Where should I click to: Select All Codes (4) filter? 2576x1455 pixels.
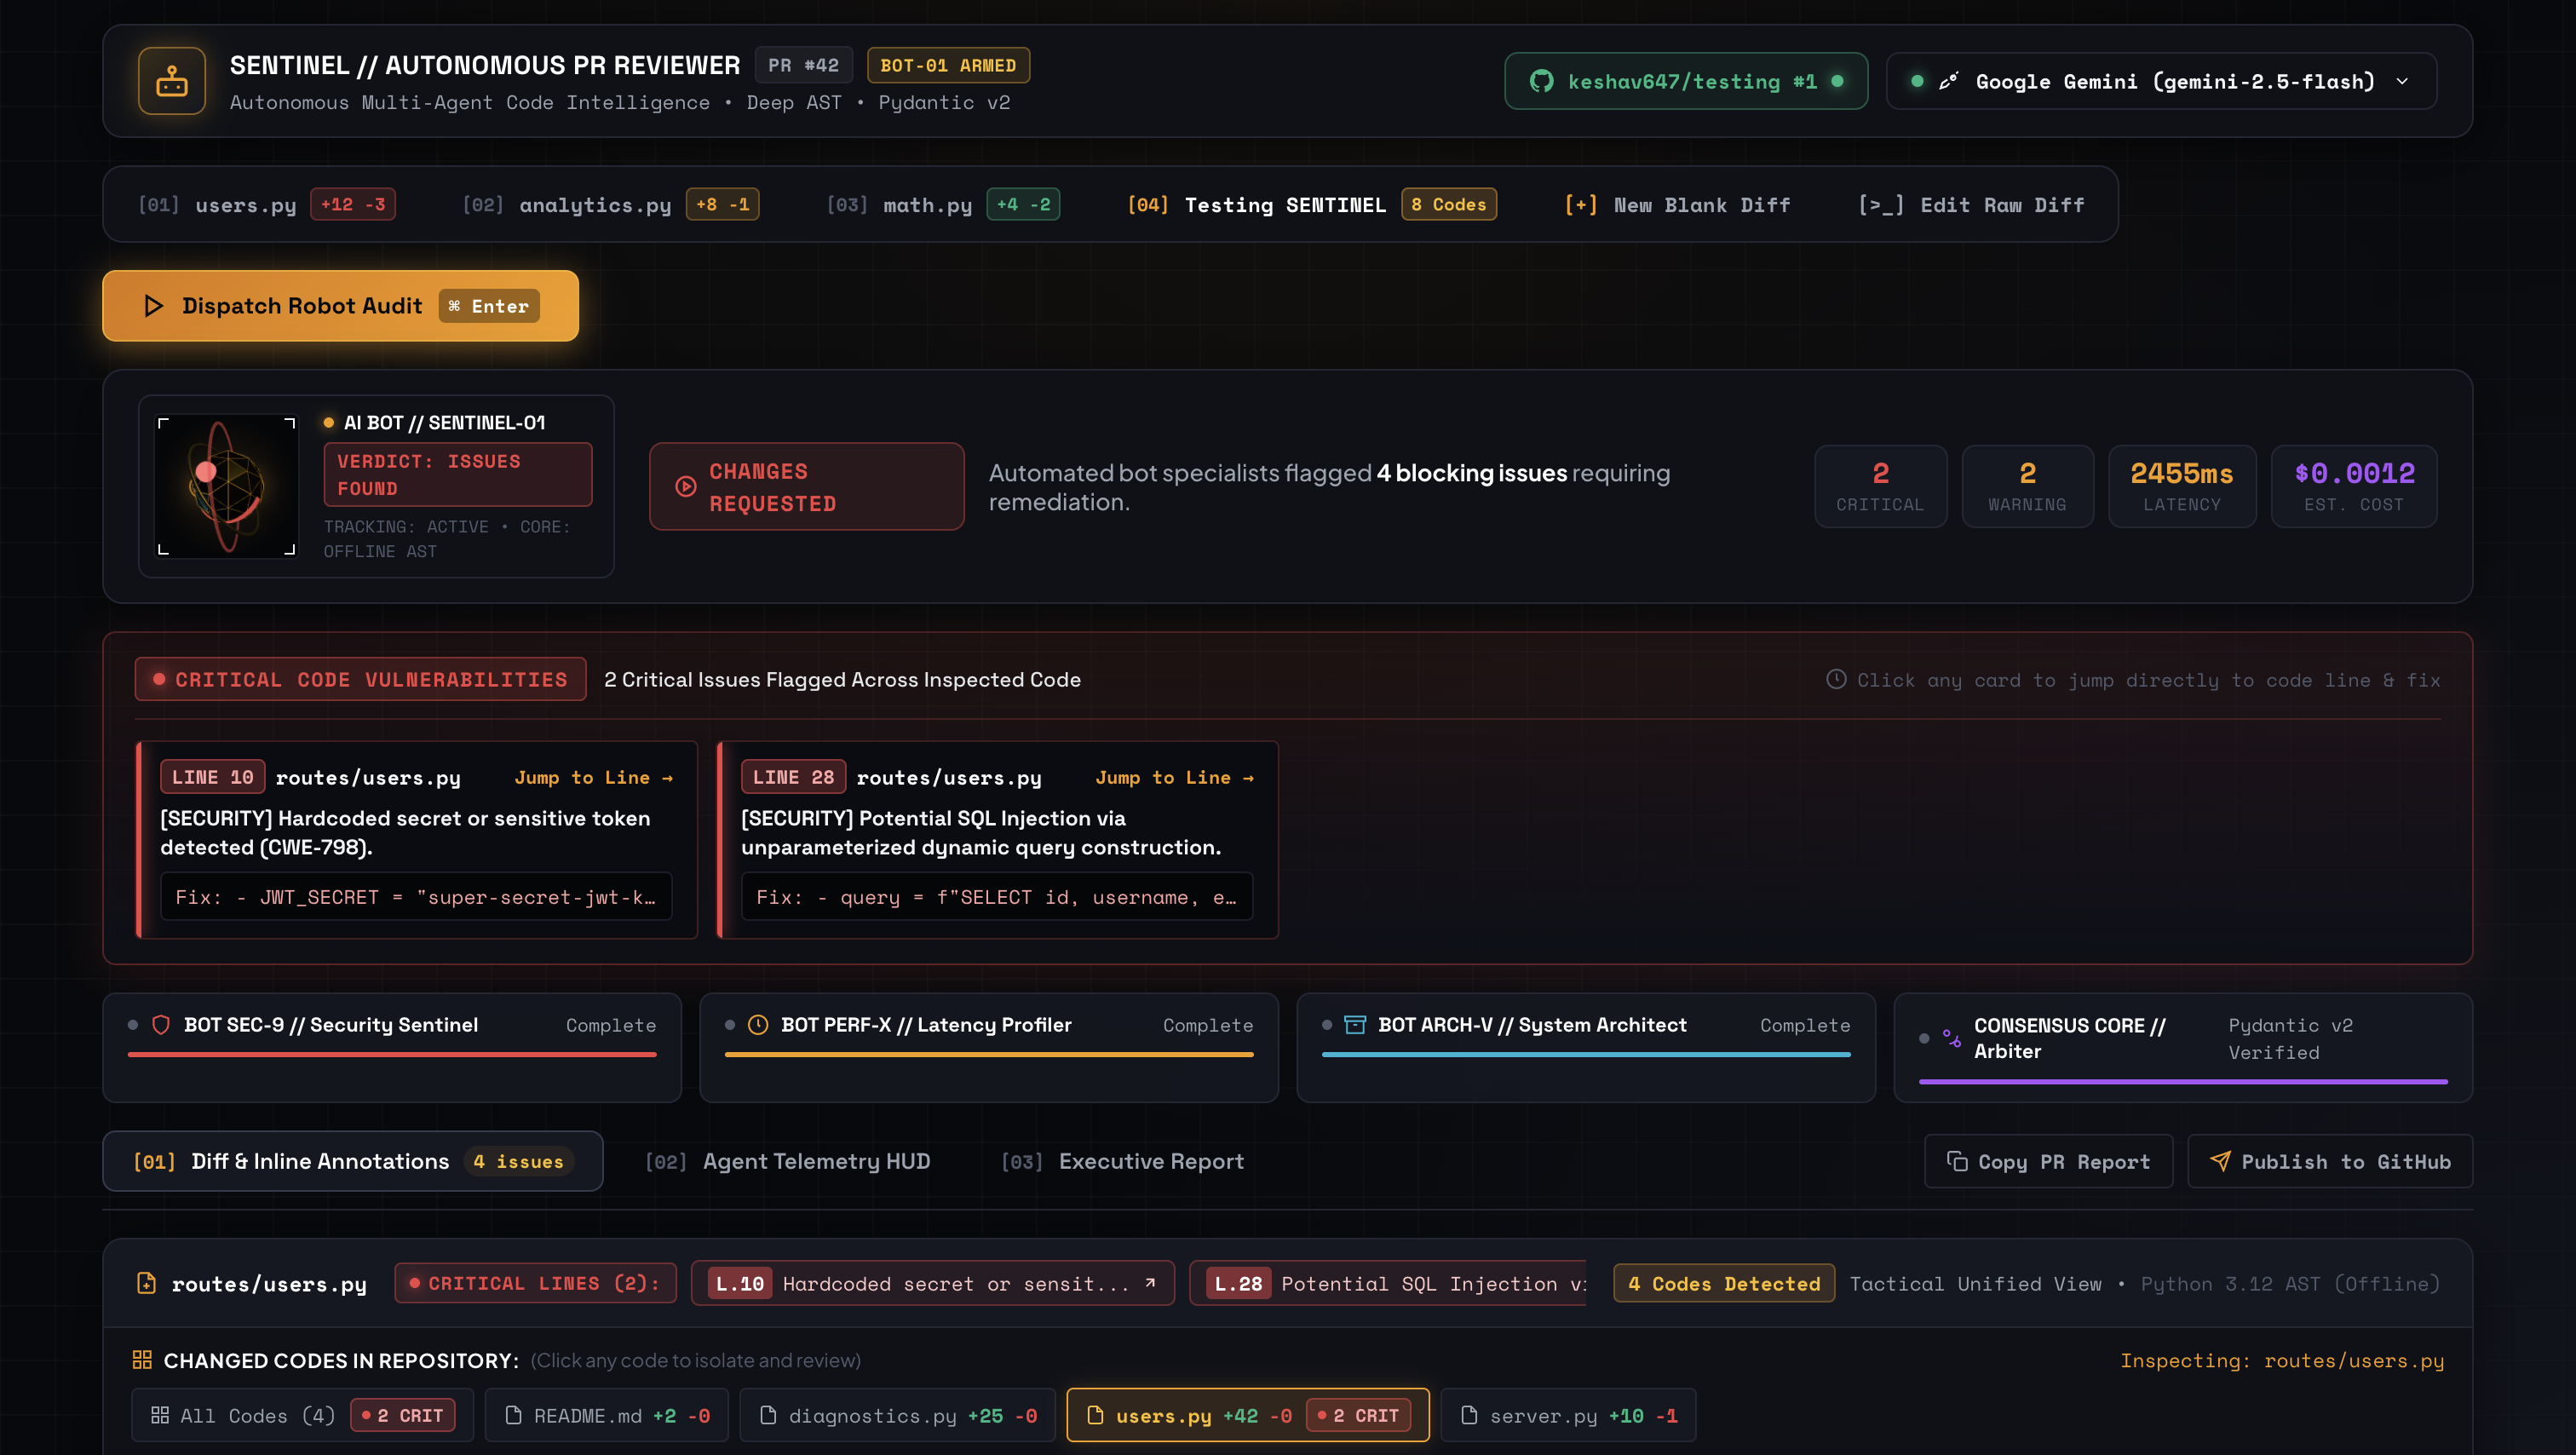[x=302, y=1416]
